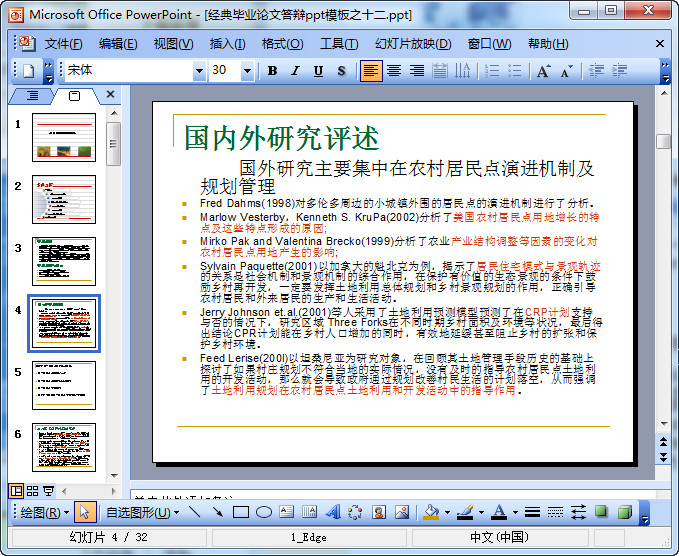Open the Line Style options

tap(532, 512)
